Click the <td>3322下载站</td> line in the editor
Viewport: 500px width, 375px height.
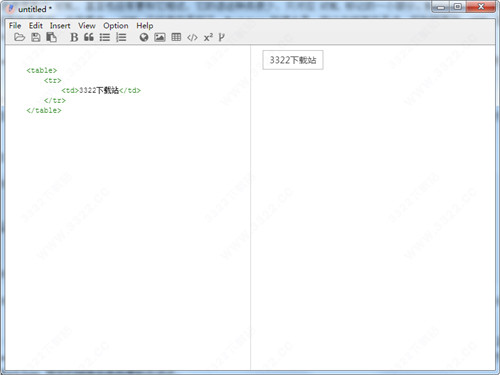tap(101, 90)
